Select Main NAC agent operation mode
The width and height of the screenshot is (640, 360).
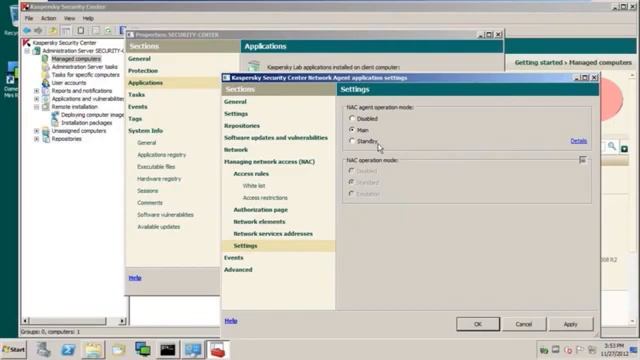click(352, 130)
